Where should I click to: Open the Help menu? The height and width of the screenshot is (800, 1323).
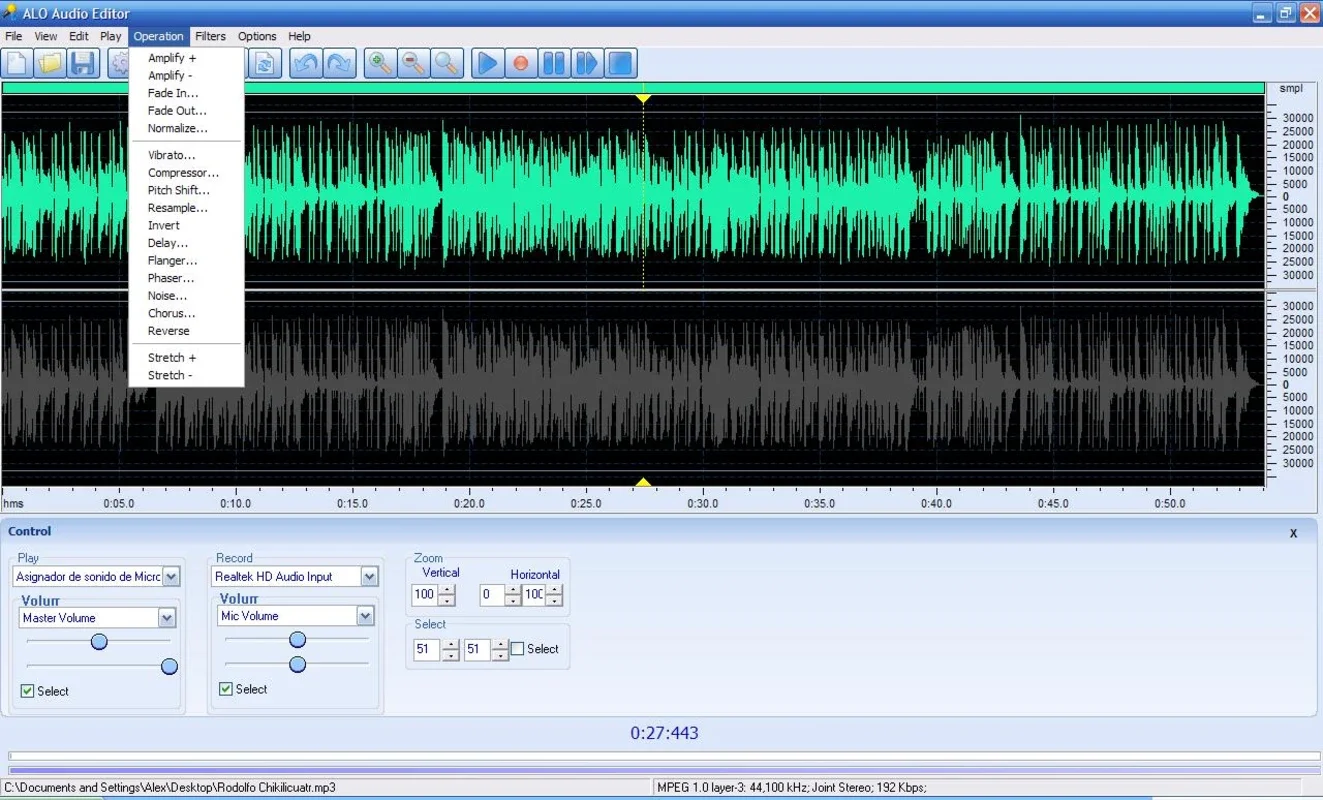click(x=300, y=36)
